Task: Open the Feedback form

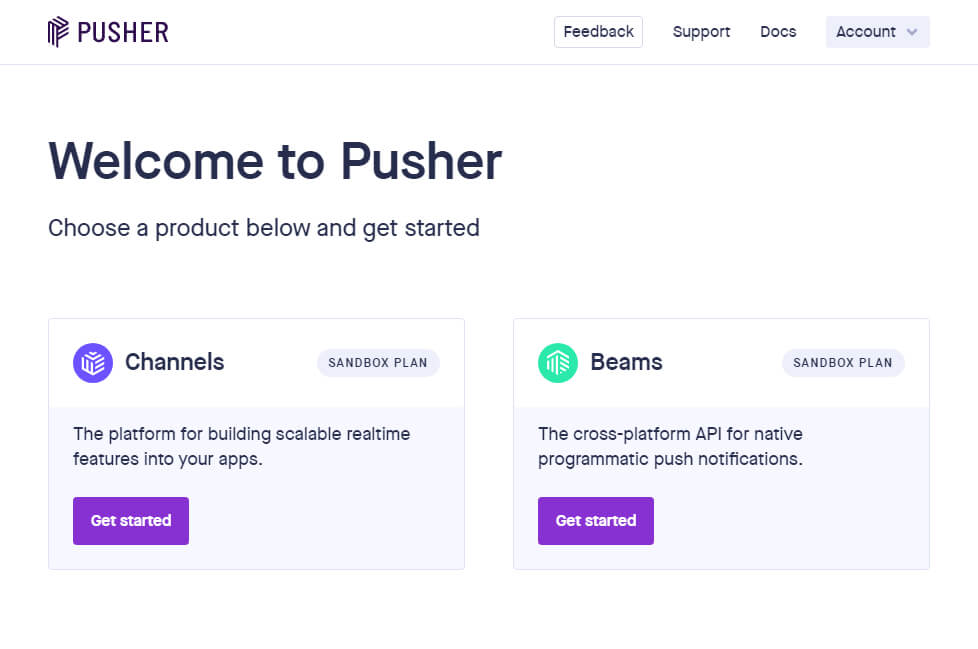Action: tap(598, 32)
